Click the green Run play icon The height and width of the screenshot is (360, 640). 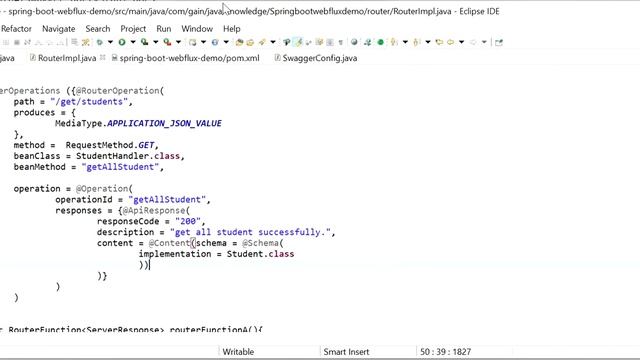click(x=122, y=42)
